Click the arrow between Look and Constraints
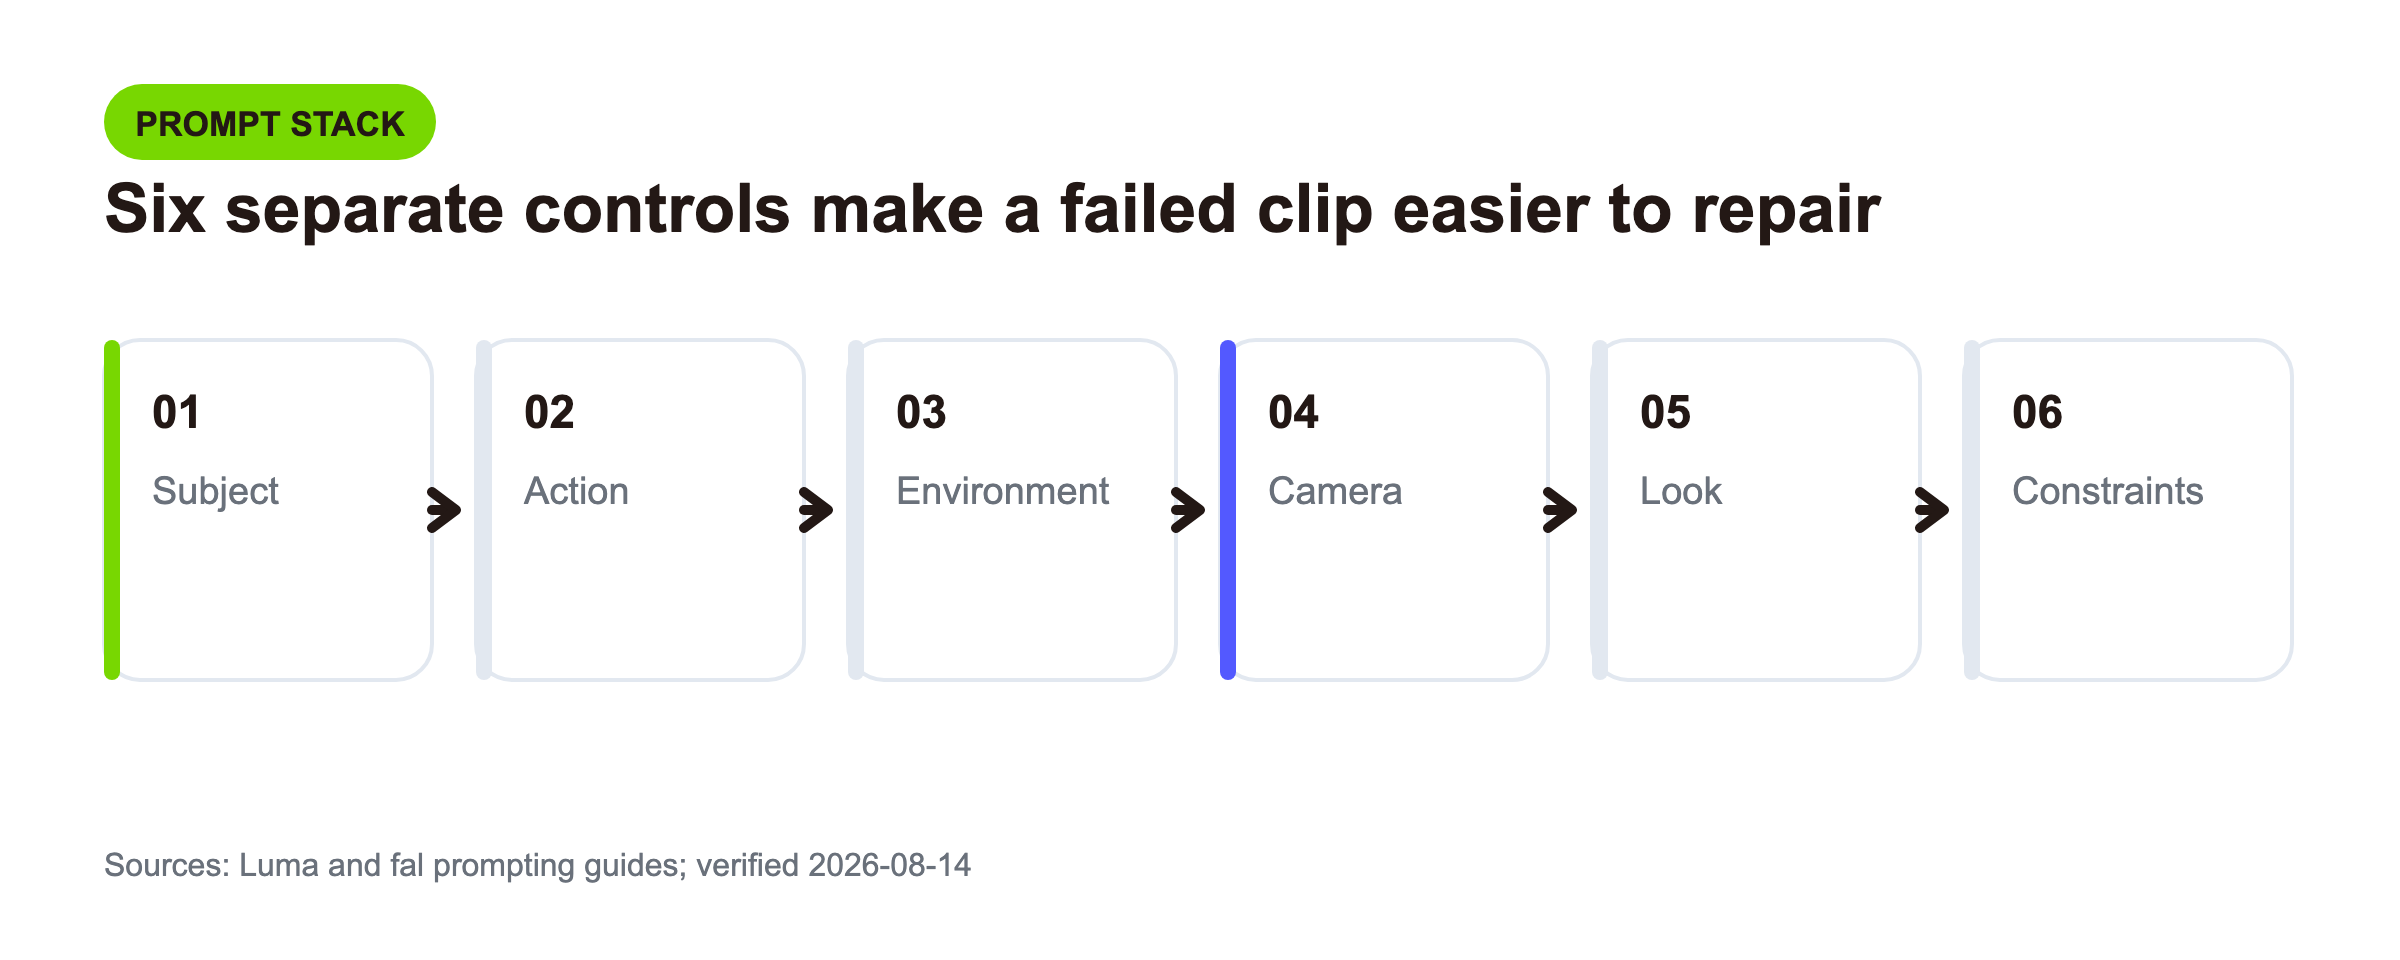The width and height of the screenshot is (2400, 960). 1931,510
